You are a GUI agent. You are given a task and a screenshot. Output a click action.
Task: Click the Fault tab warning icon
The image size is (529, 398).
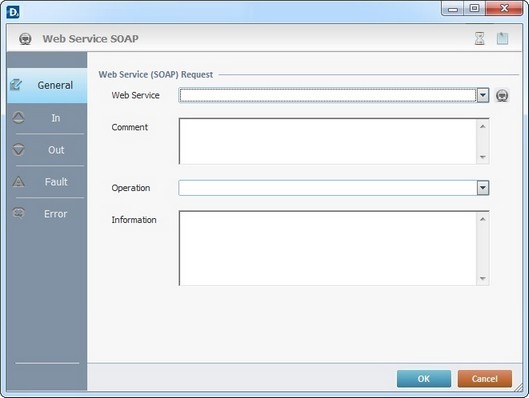coord(18,181)
